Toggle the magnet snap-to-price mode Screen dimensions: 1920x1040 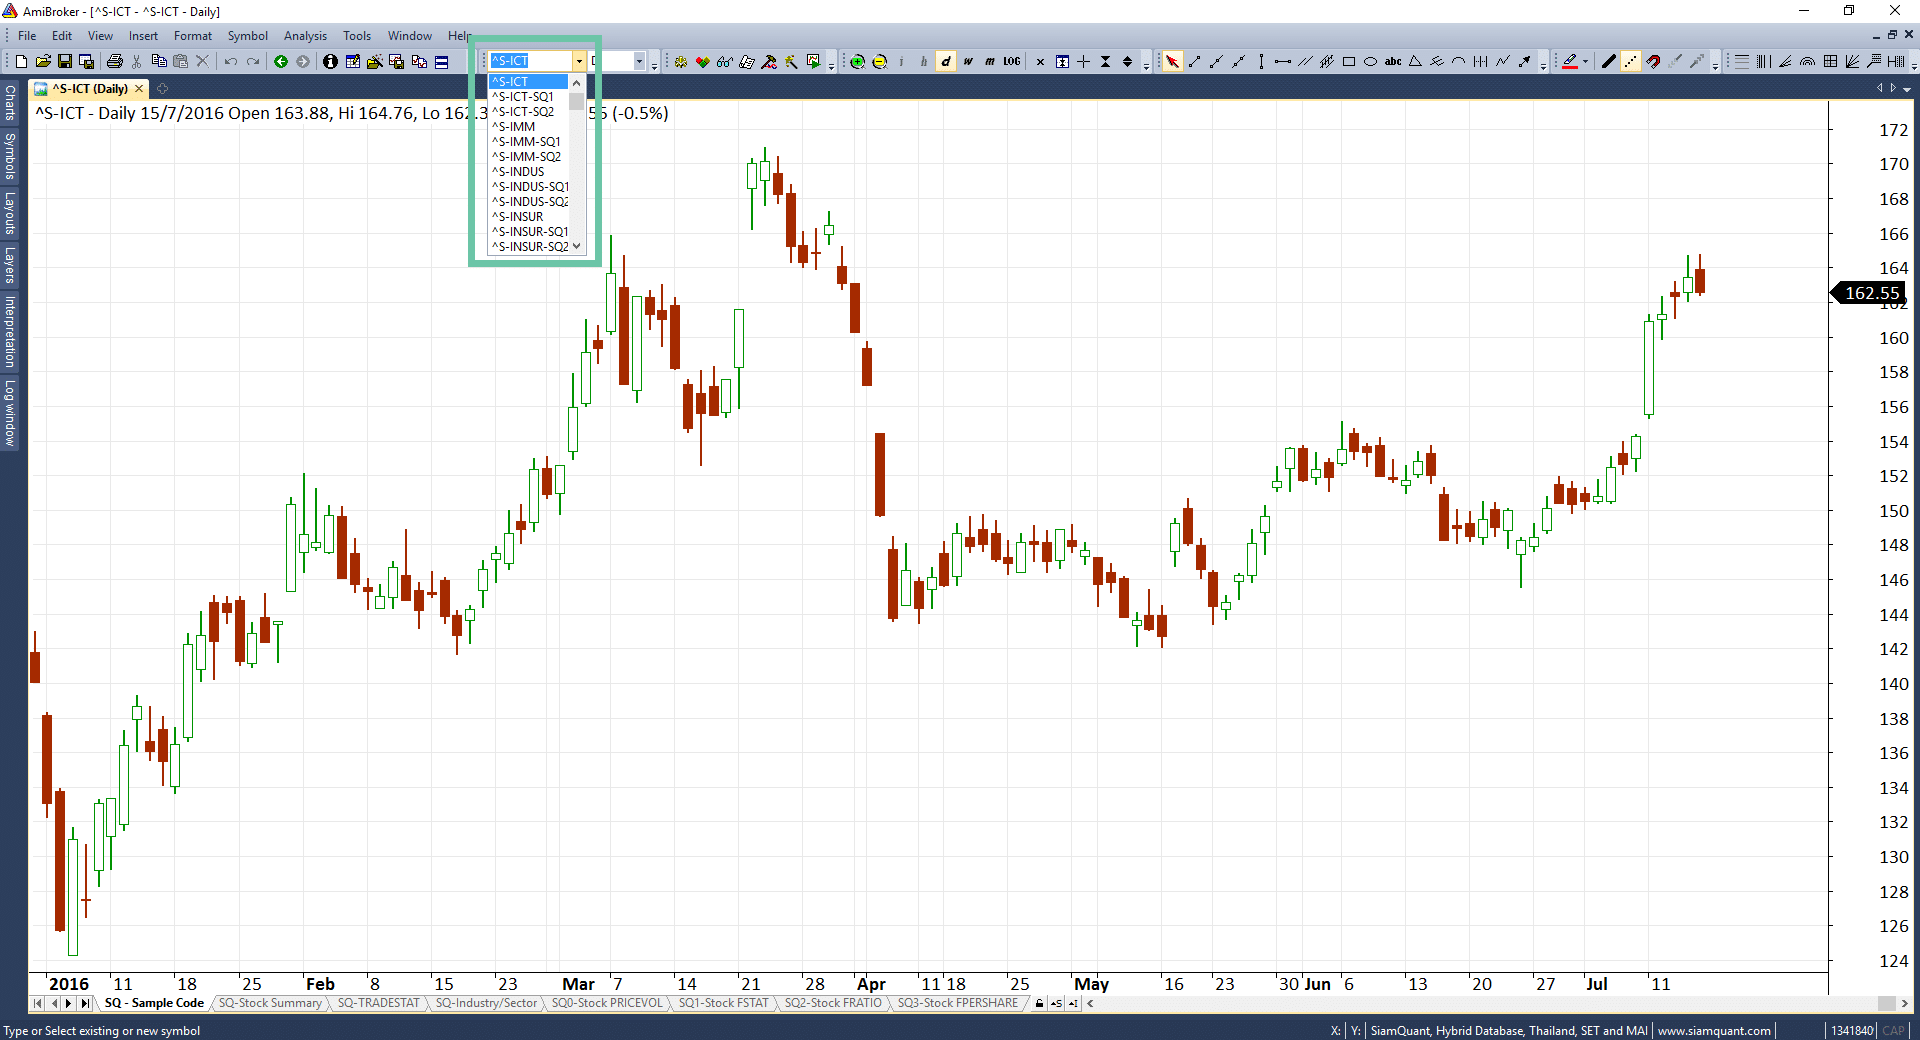pos(1653,62)
